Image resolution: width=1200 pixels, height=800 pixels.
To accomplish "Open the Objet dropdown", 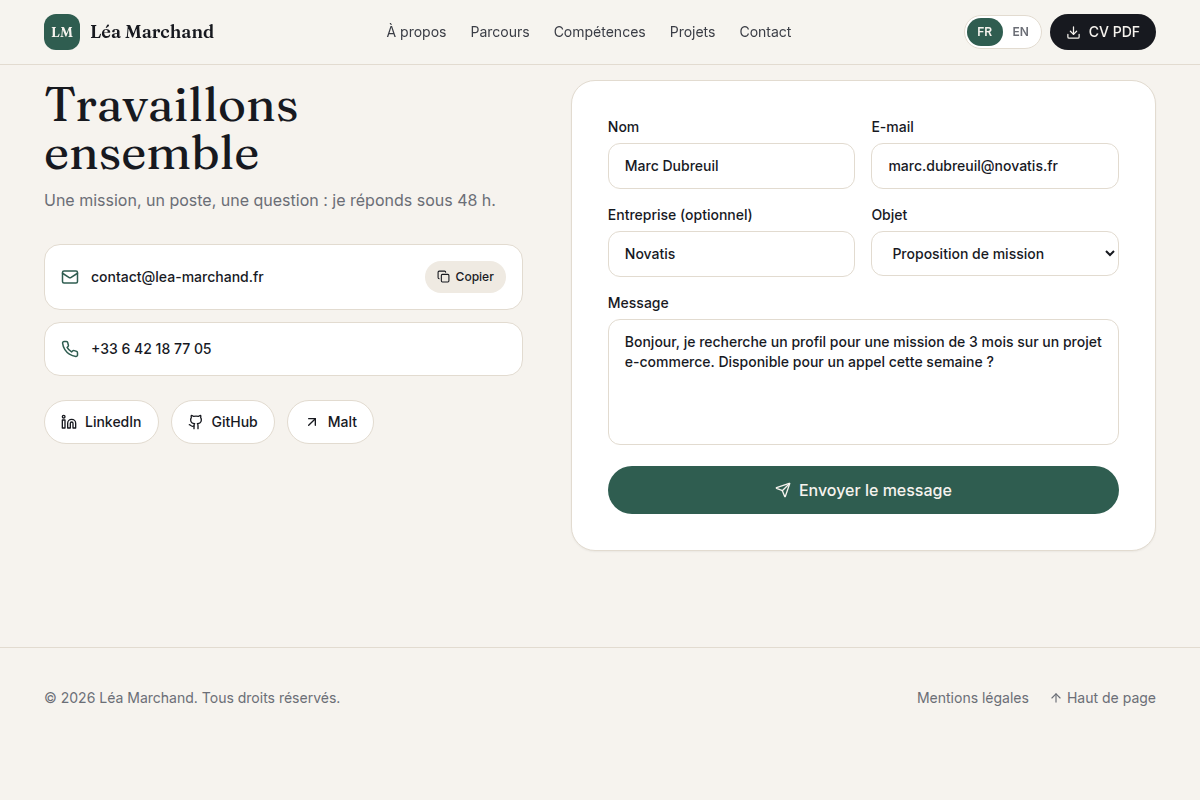I will click(x=995, y=254).
